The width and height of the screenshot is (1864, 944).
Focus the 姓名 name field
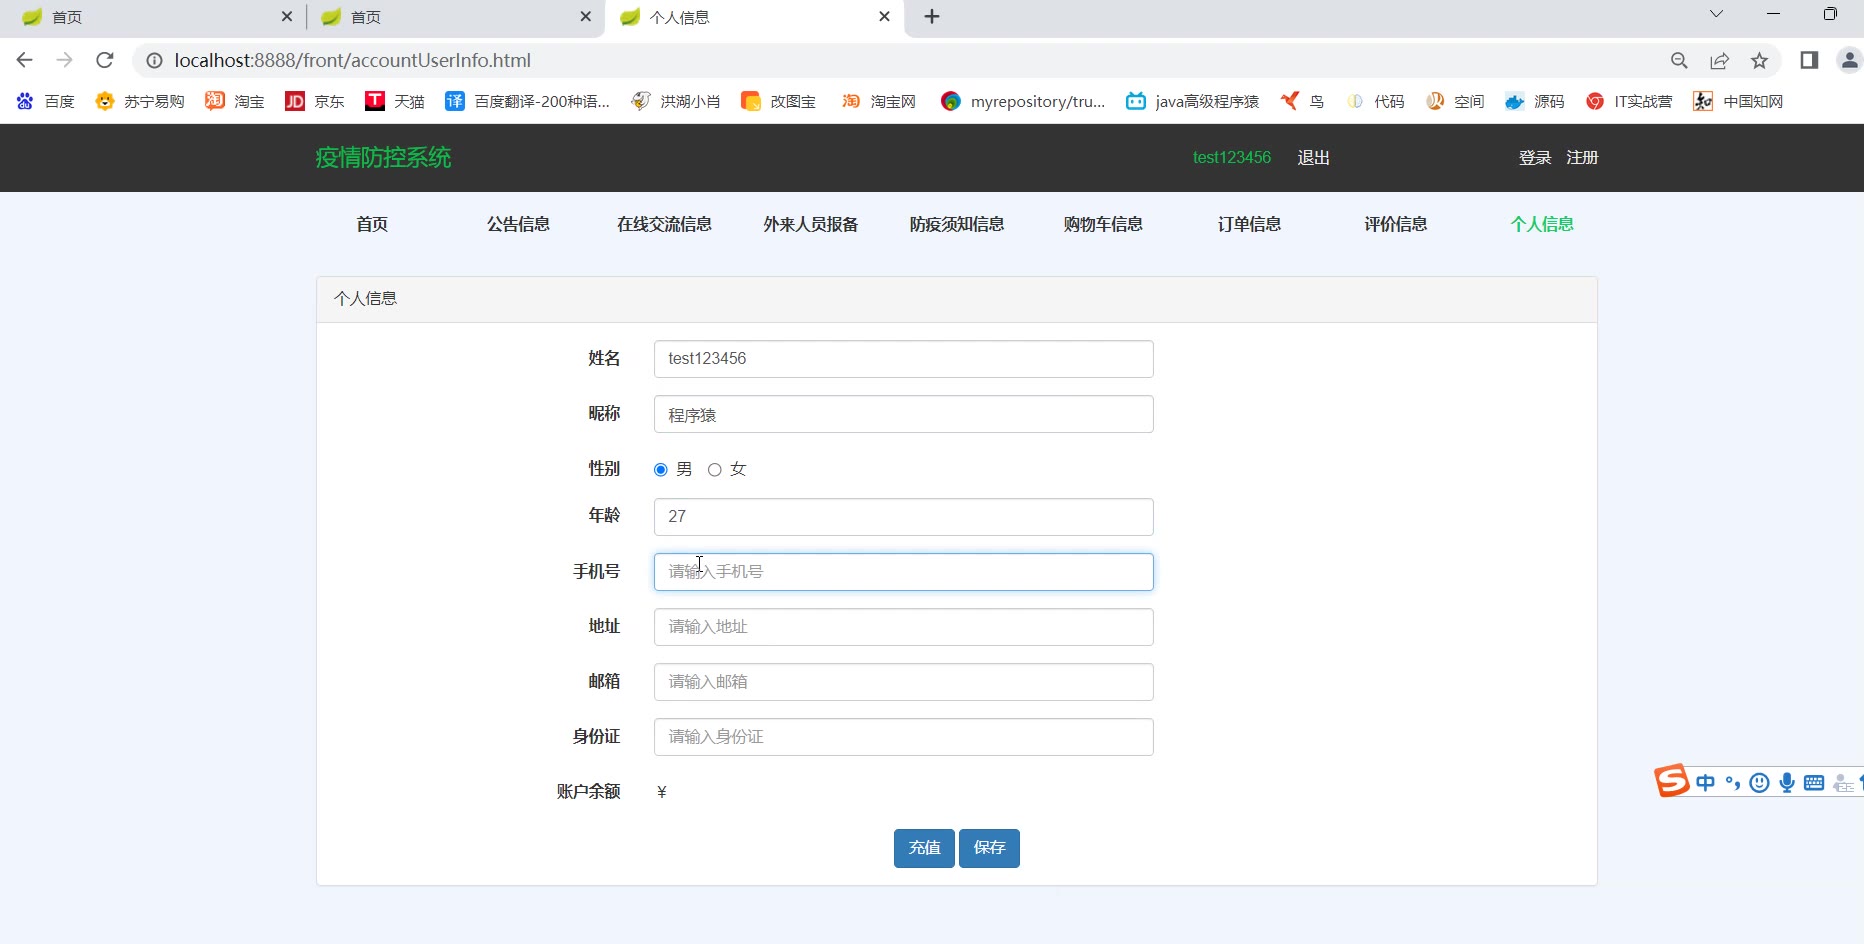tap(904, 359)
